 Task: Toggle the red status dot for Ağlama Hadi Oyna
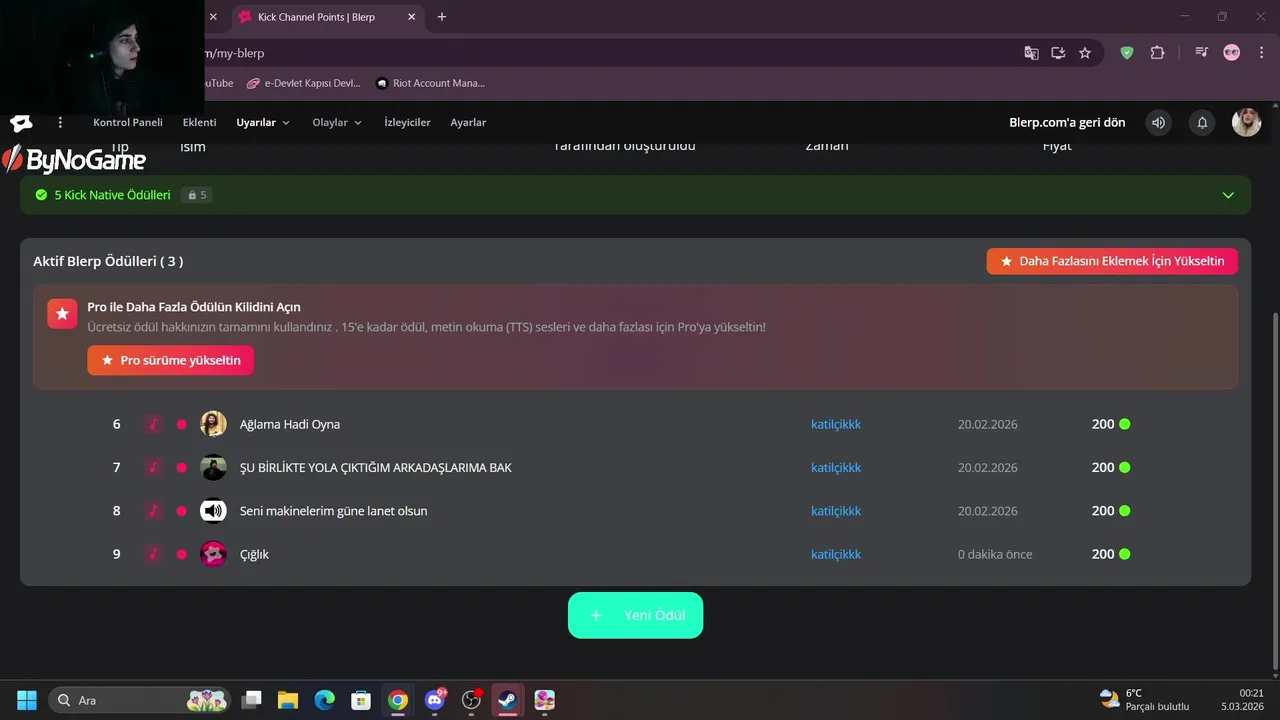click(181, 424)
